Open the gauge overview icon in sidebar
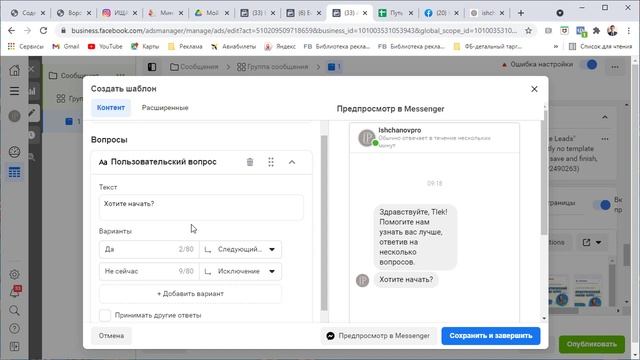Viewport: 640px width, 360px height. pos(14,152)
